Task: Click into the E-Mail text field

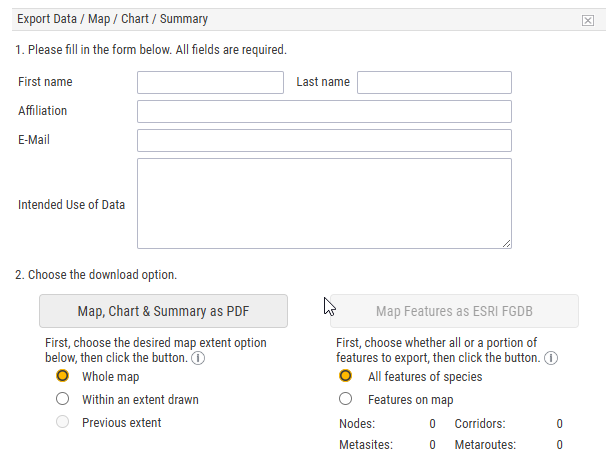Action: (324, 141)
